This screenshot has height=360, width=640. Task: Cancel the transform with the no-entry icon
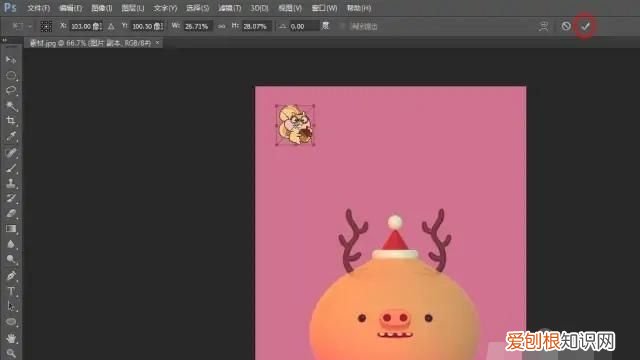point(566,26)
